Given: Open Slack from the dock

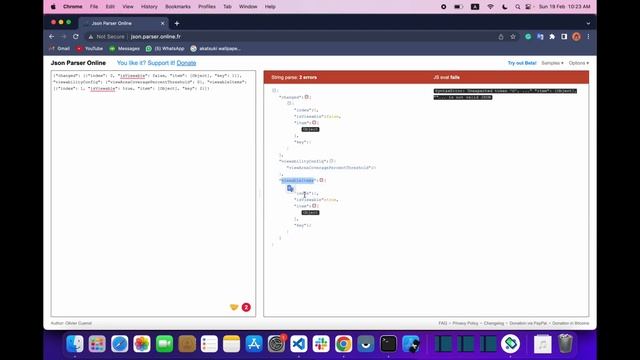Looking at the screenshot, I should tap(321, 344).
